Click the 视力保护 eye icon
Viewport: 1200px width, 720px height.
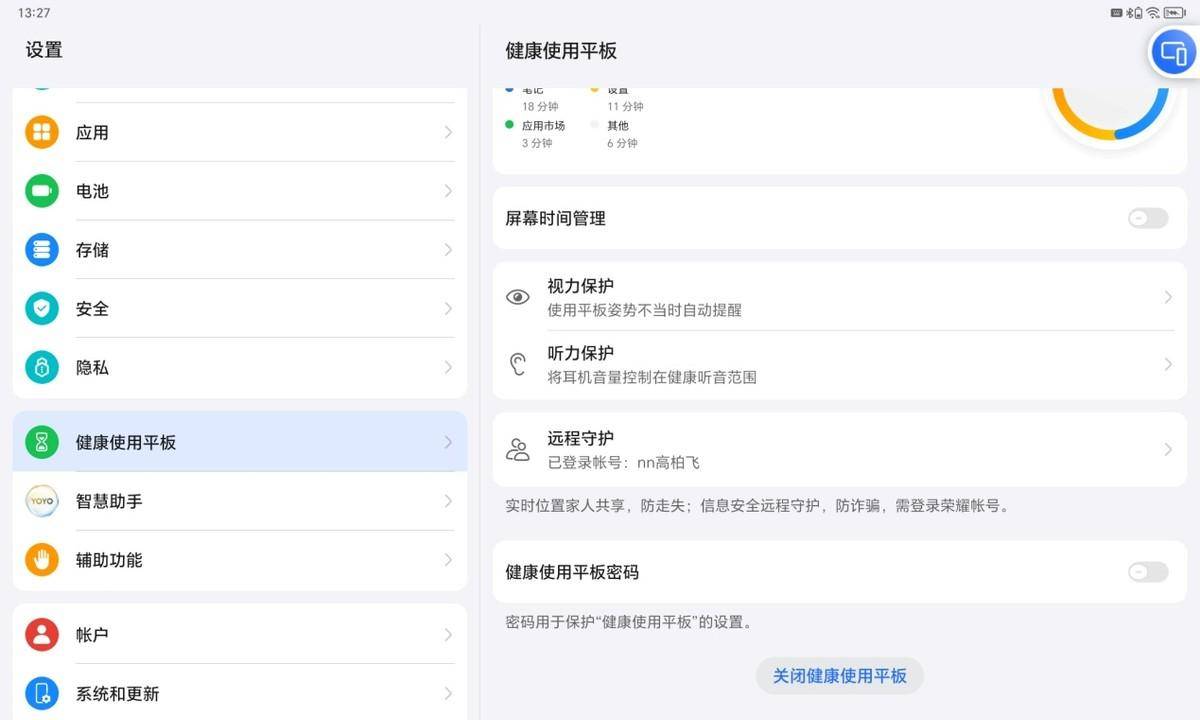(x=517, y=296)
